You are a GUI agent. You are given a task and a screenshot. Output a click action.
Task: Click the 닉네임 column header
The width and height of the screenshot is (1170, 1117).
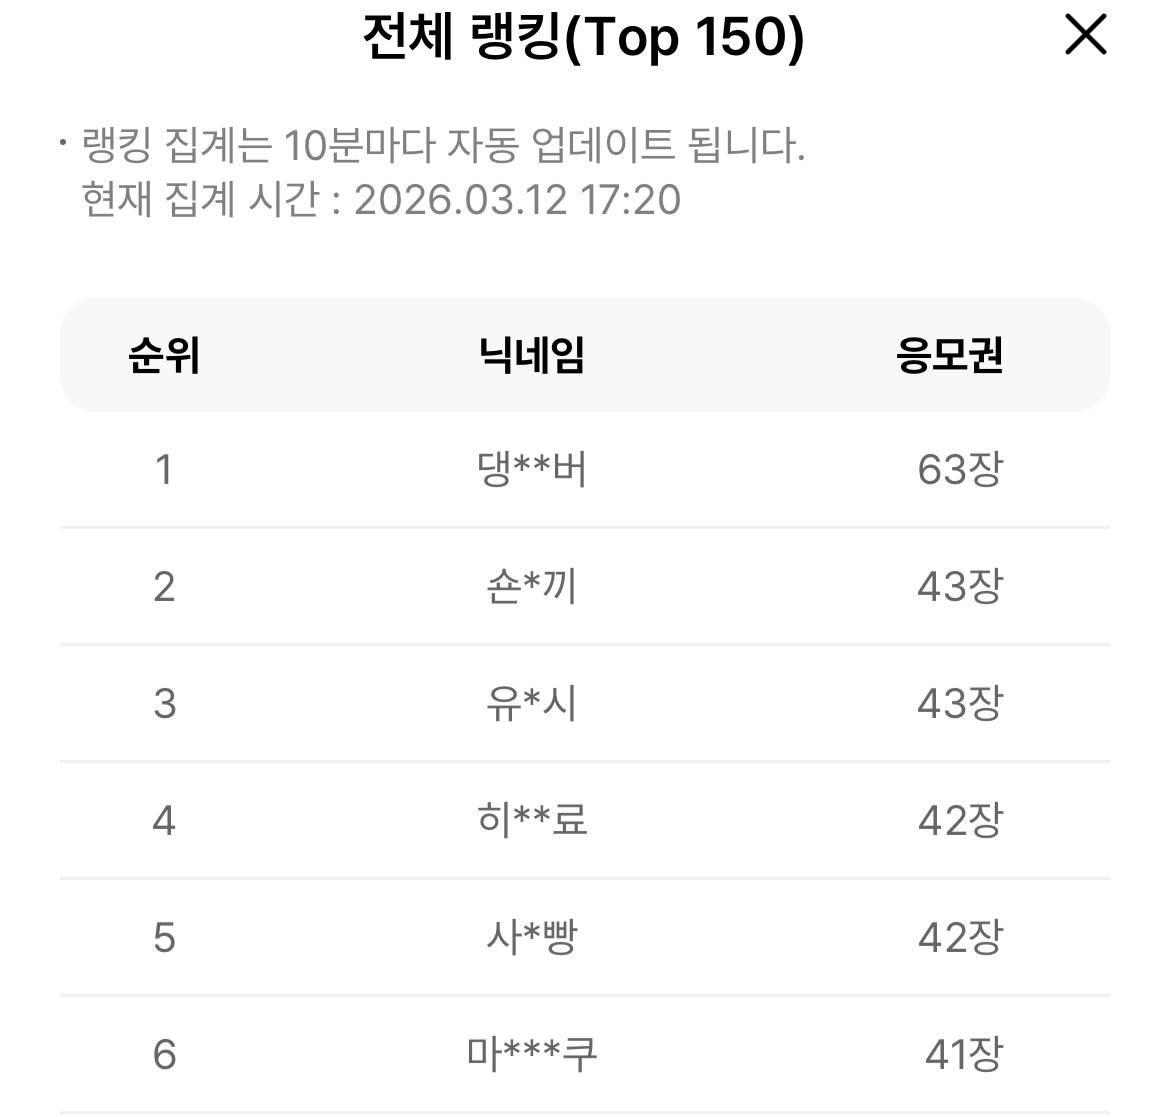[531, 355]
